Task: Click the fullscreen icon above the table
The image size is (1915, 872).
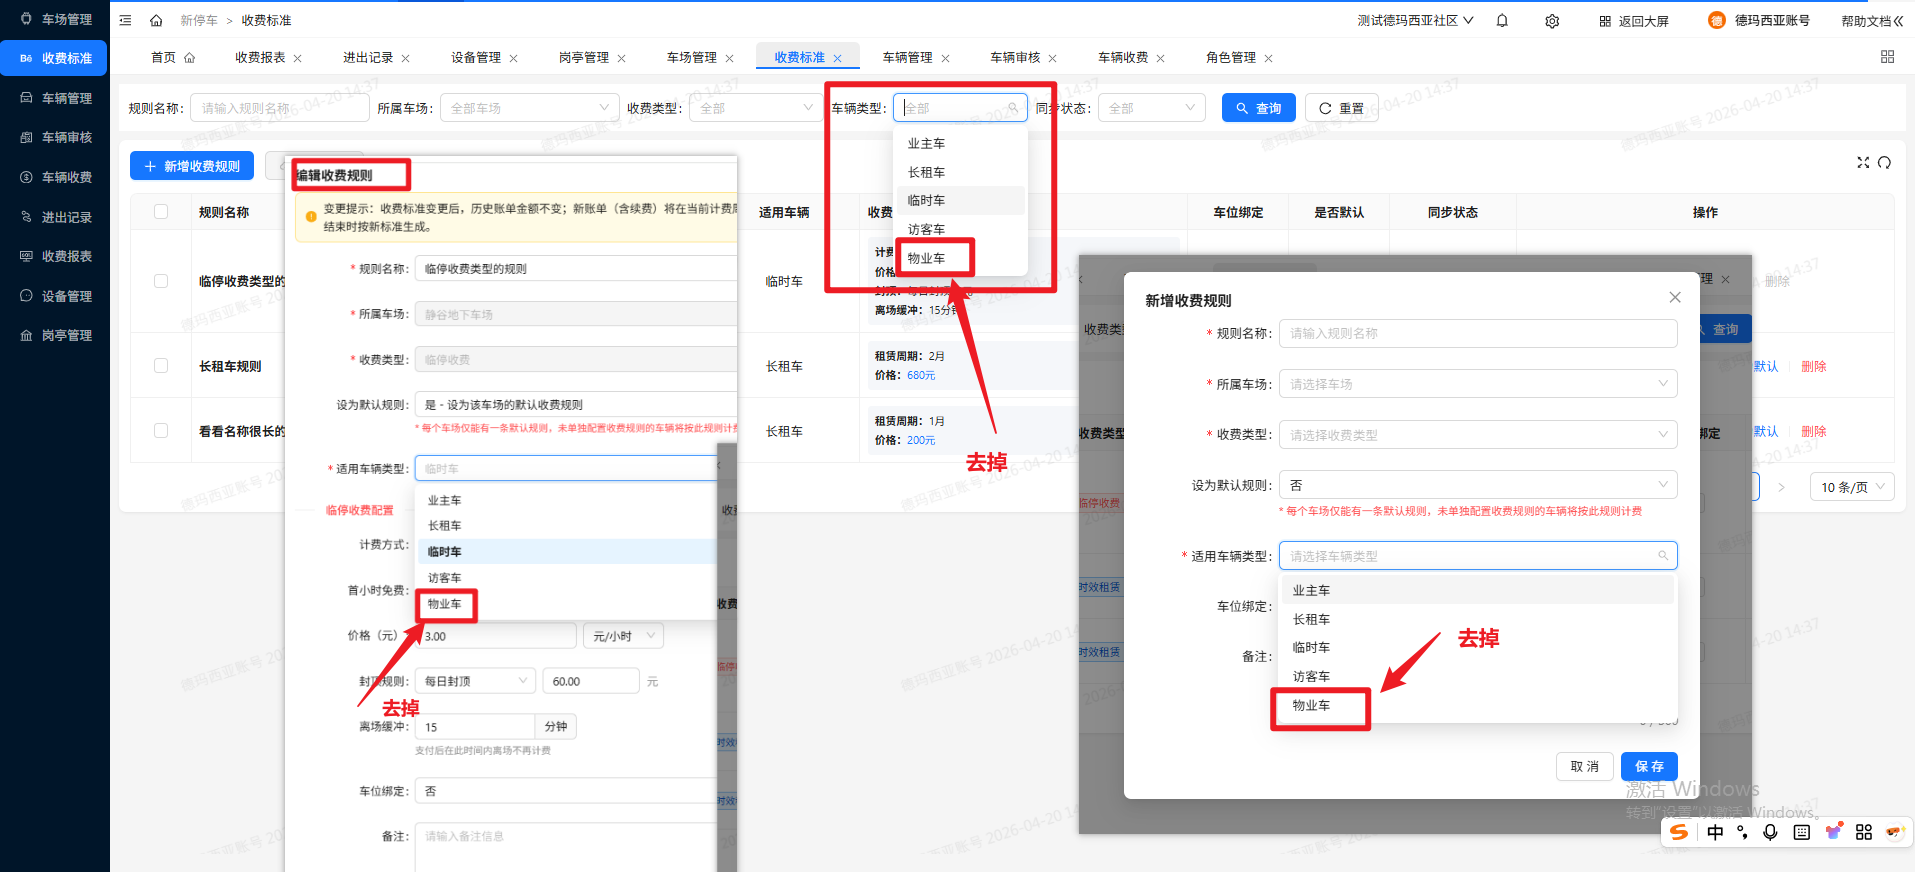Action: click(1863, 163)
